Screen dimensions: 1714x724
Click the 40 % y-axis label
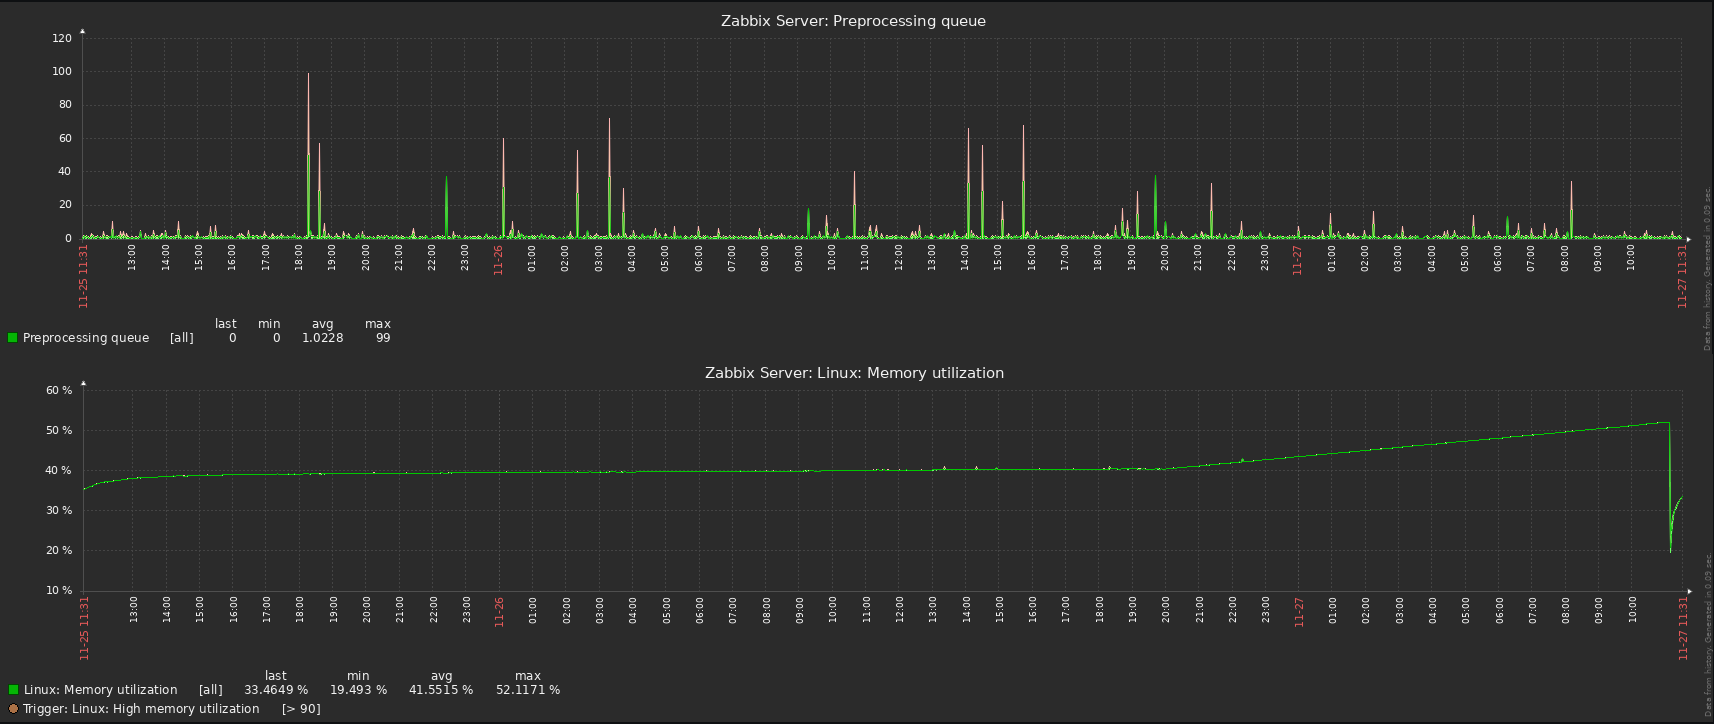(x=59, y=471)
